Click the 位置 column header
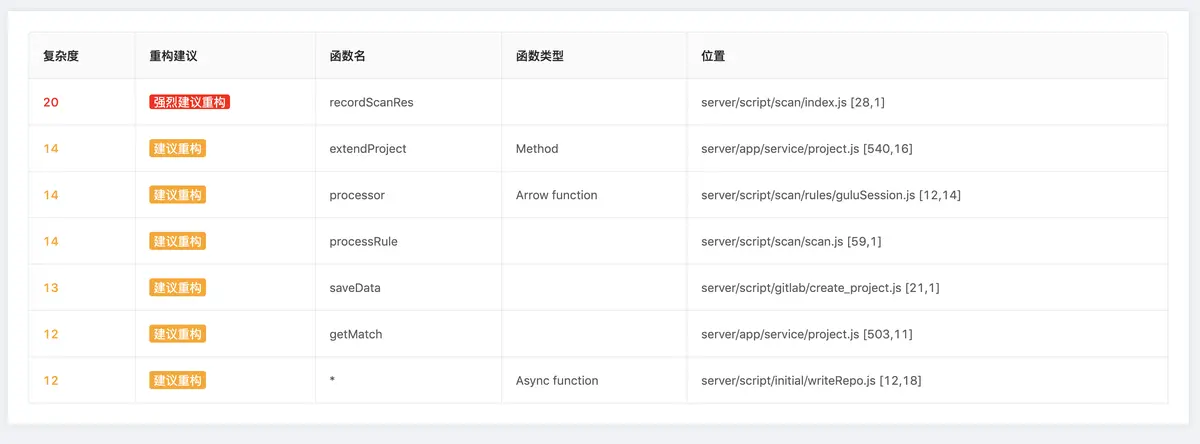 click(x=713, y=56)
